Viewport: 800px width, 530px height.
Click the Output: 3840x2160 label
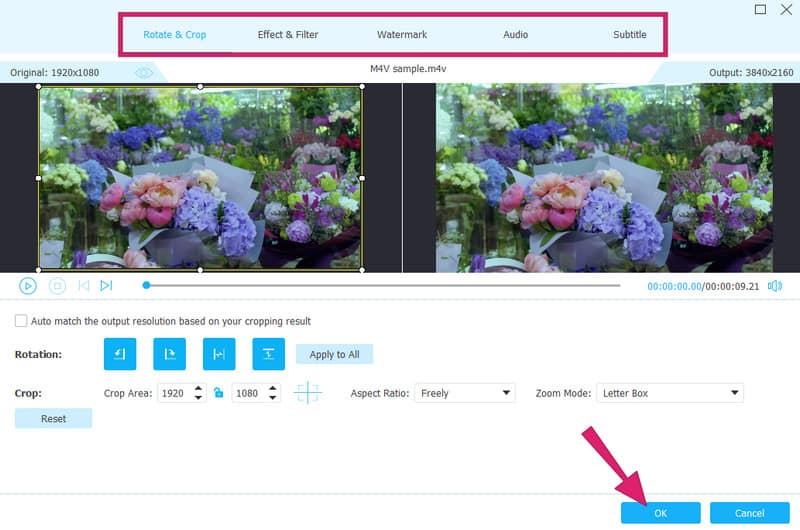(x=751, y=72)
